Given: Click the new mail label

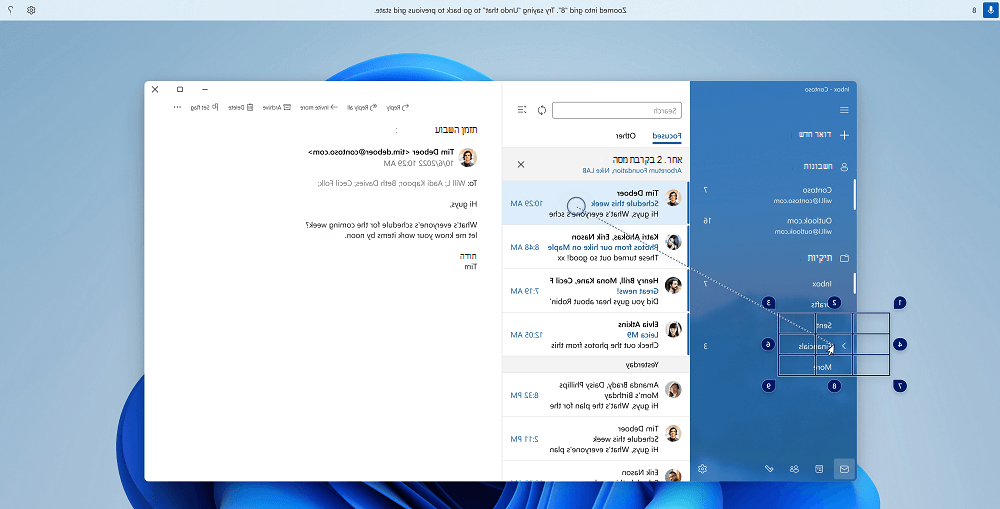Looking at the screenshot, I should coord(814,135).
